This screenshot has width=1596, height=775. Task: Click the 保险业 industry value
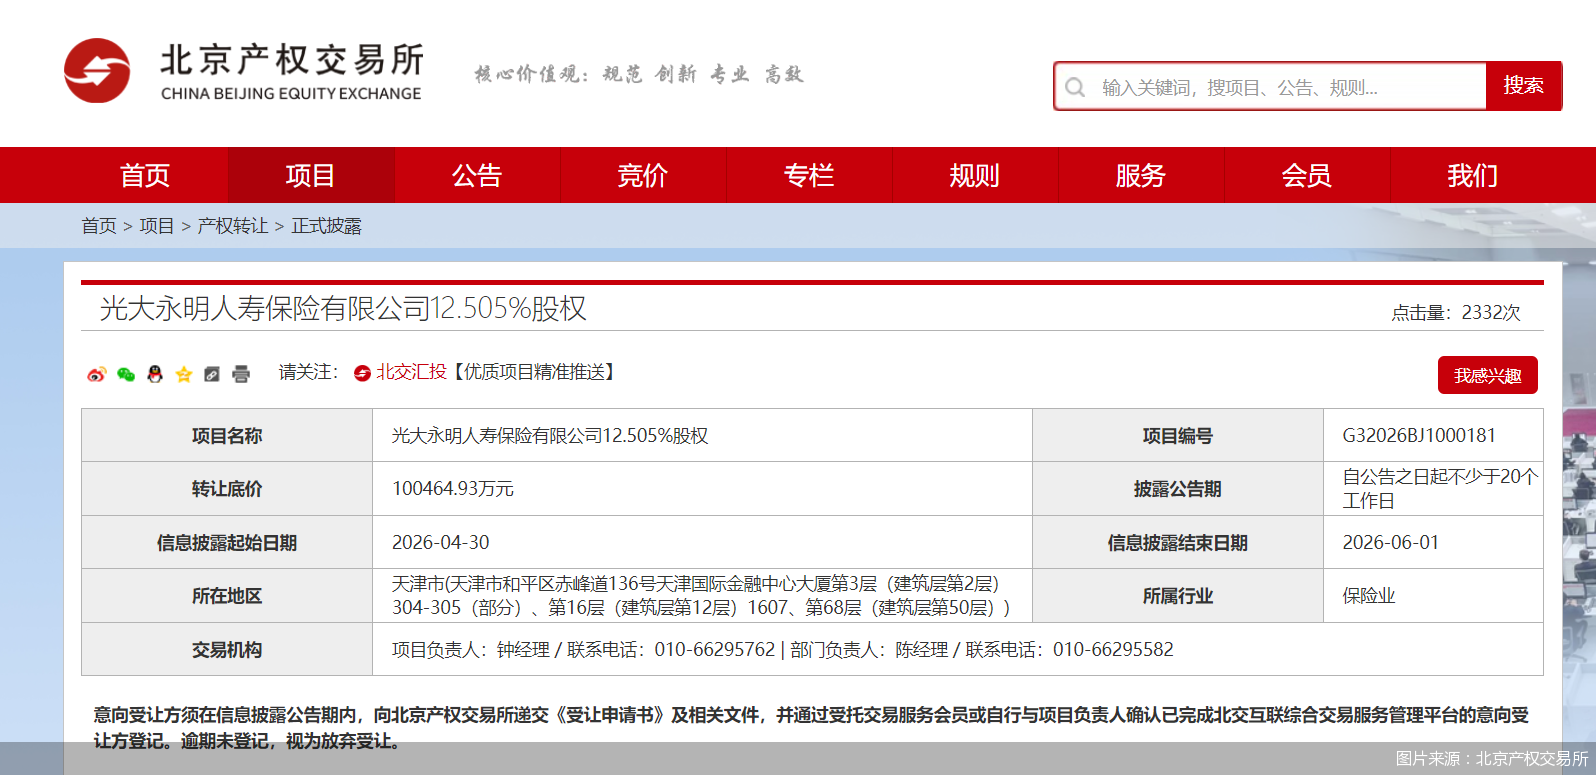click(x=1369, y=596)
